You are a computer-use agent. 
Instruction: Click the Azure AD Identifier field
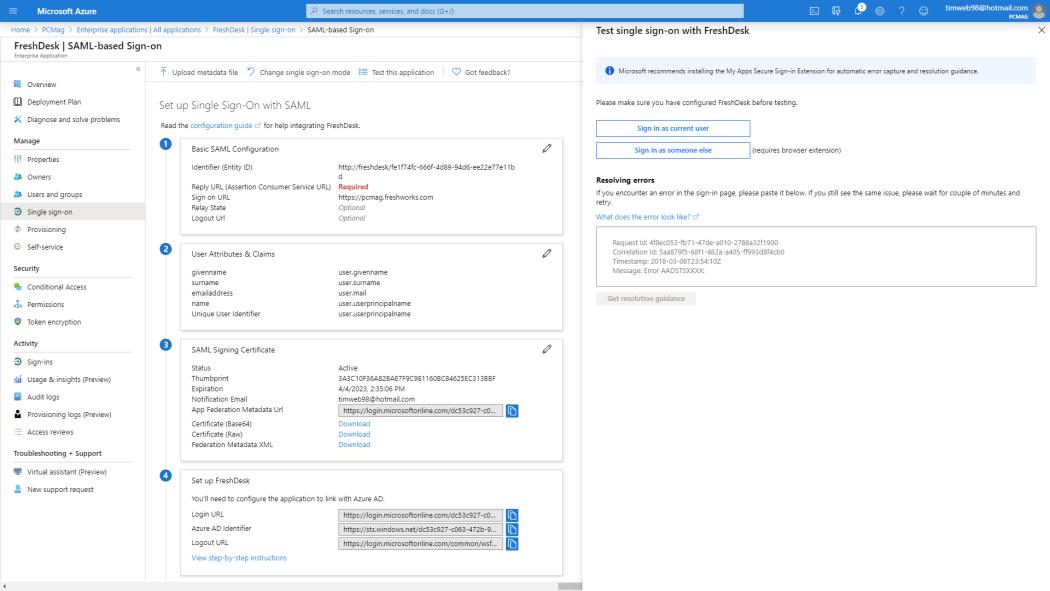(420, 529)
